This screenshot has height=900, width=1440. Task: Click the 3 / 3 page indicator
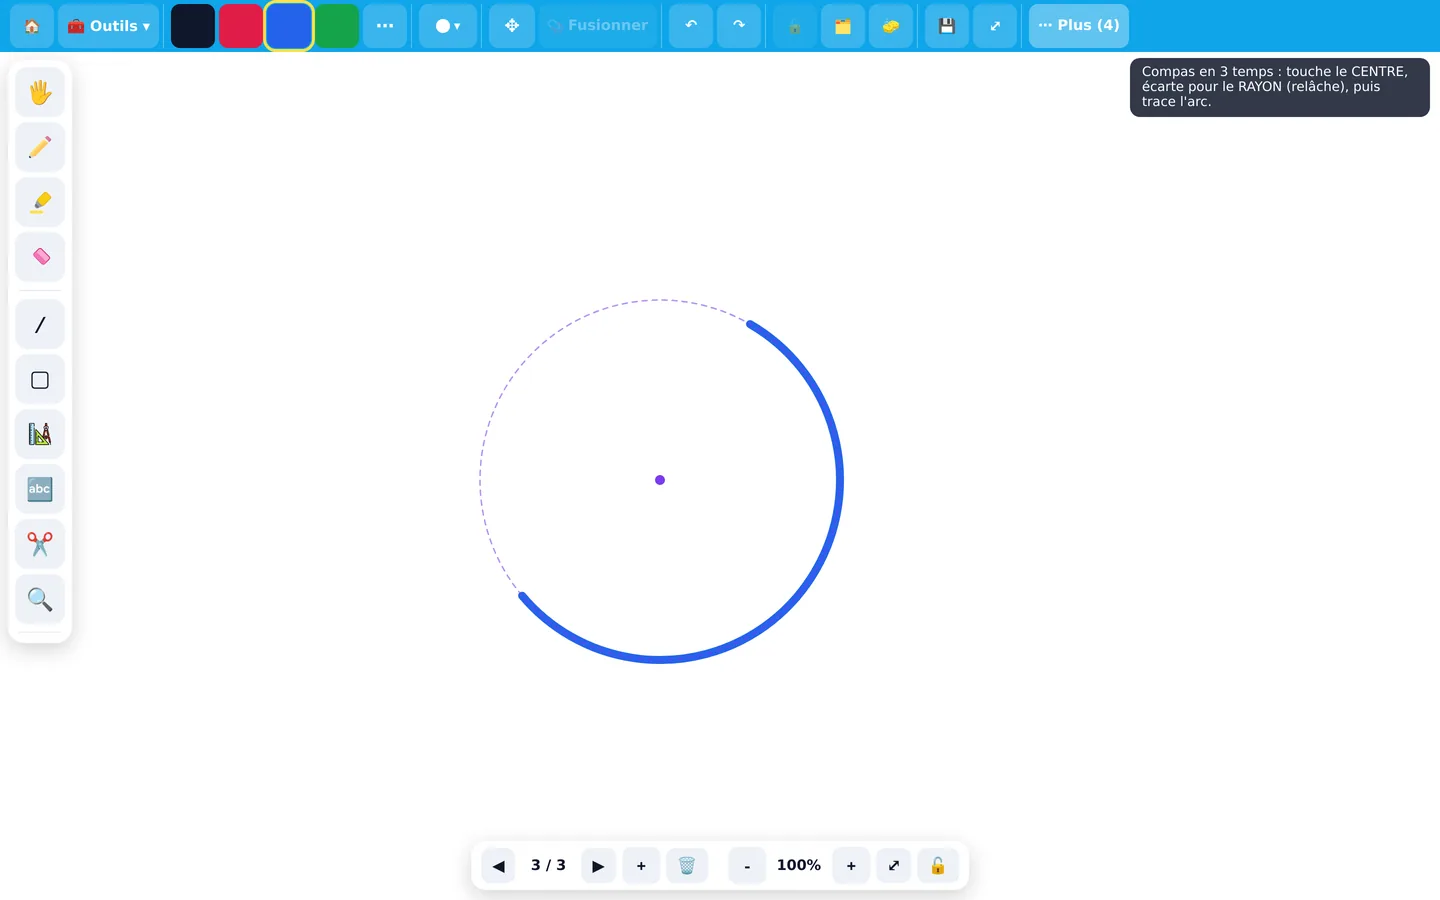point(548,866)
